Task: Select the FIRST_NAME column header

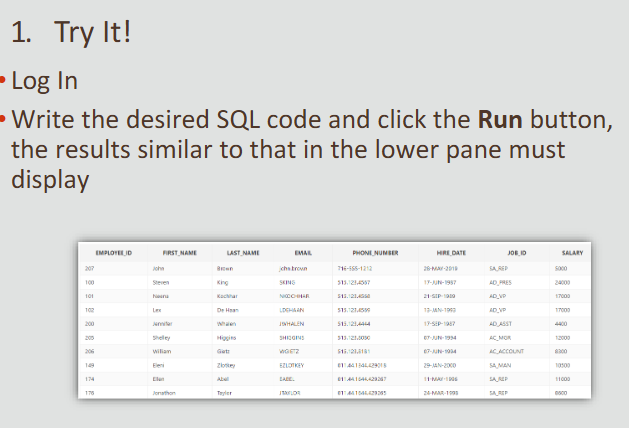Action: pyautogui.click(x=180, y=253)
